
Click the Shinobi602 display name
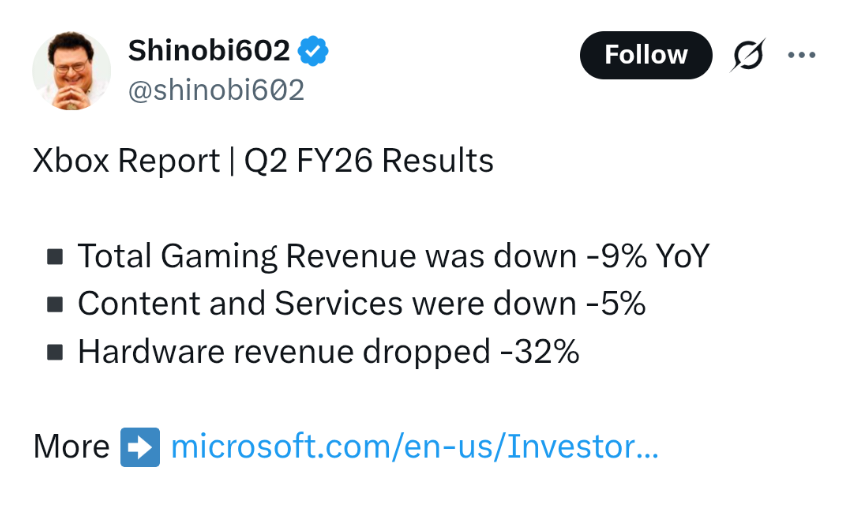click(209, 50)
